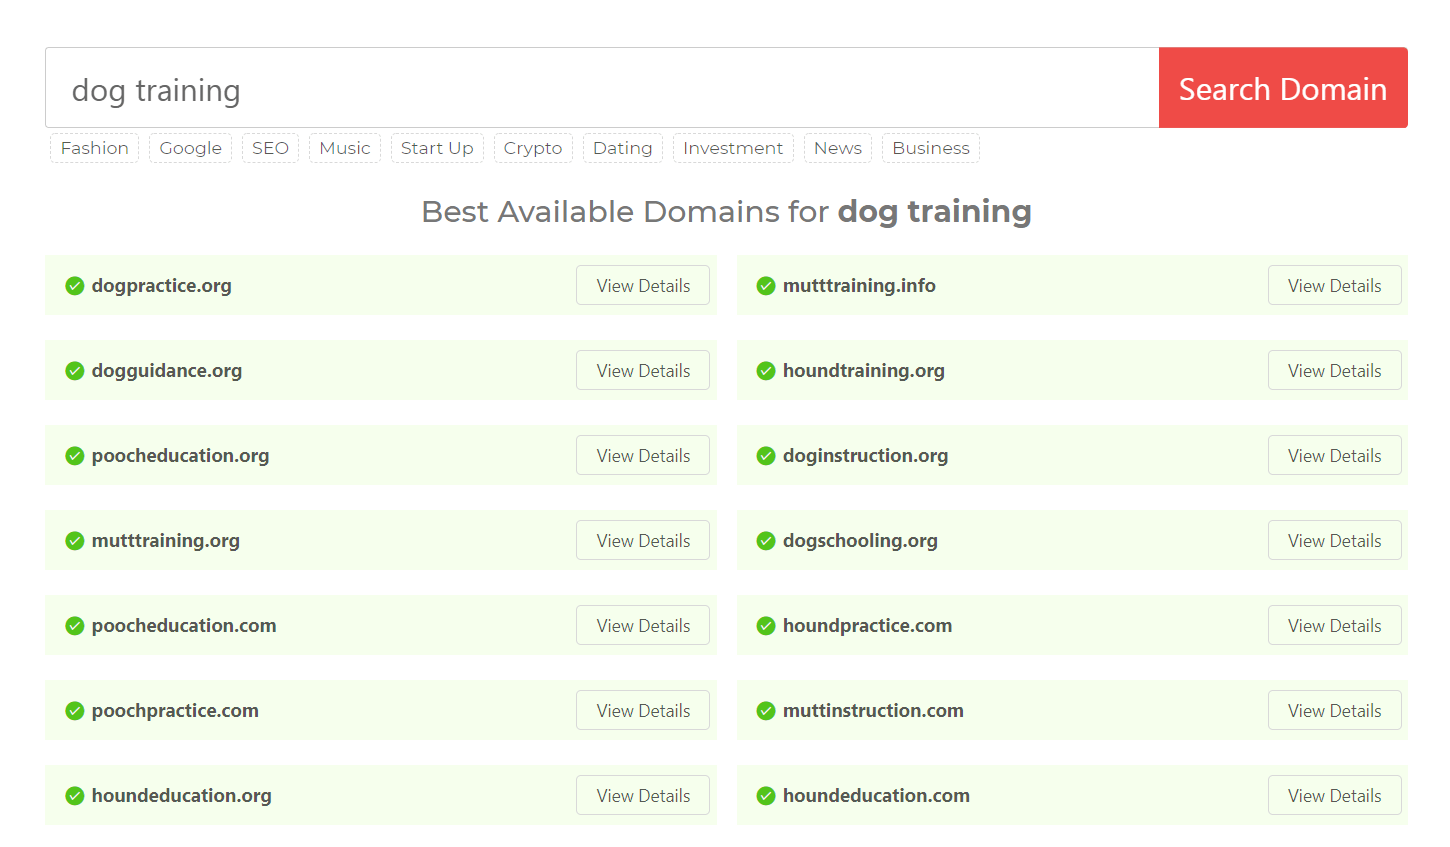Choose the Crypto keyword tag
This screenshot has height=847, width=1450.
point(533,148)
